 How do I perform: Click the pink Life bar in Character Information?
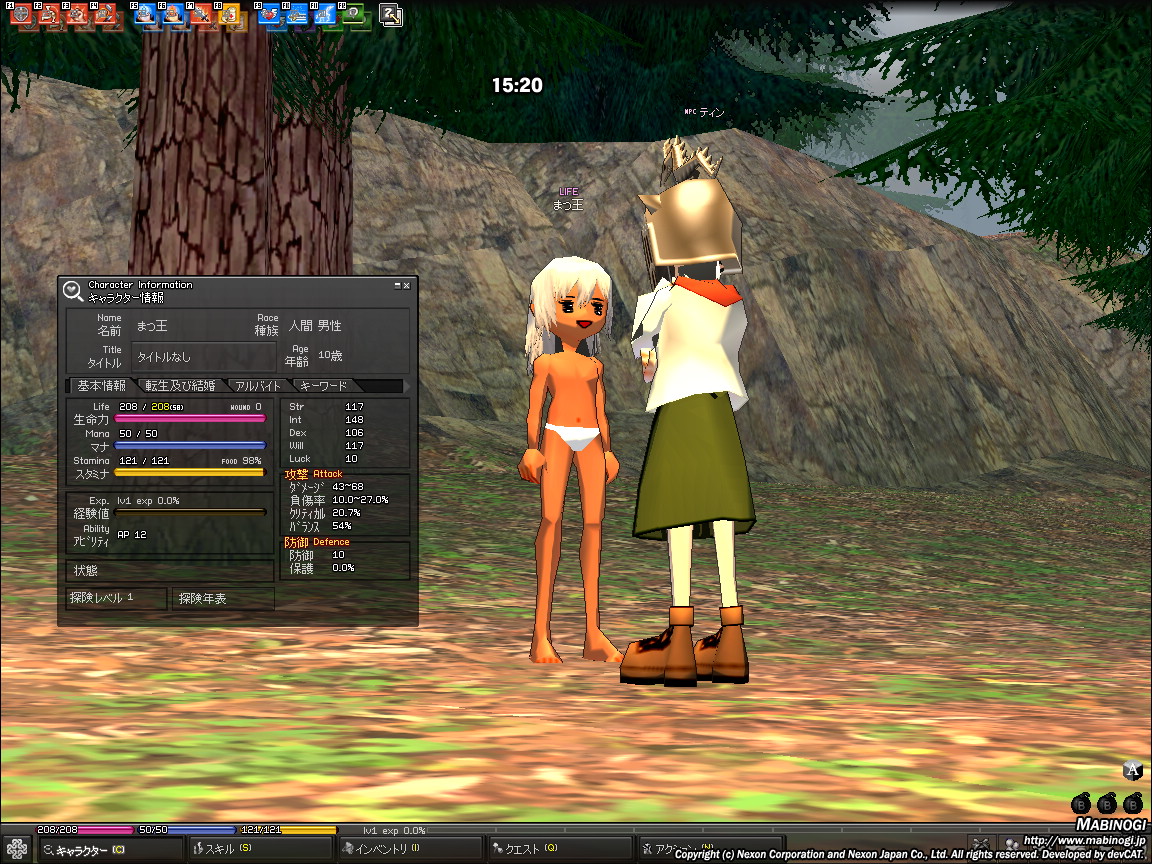190,419
